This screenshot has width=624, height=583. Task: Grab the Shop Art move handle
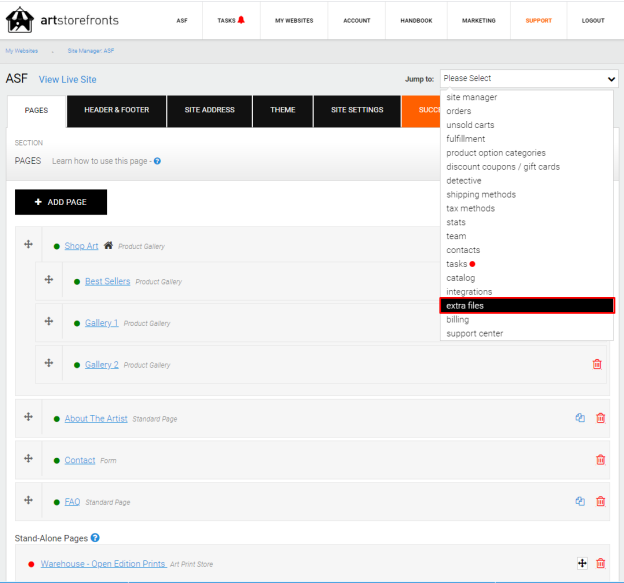pyautogui.click(x=28, y=244)
